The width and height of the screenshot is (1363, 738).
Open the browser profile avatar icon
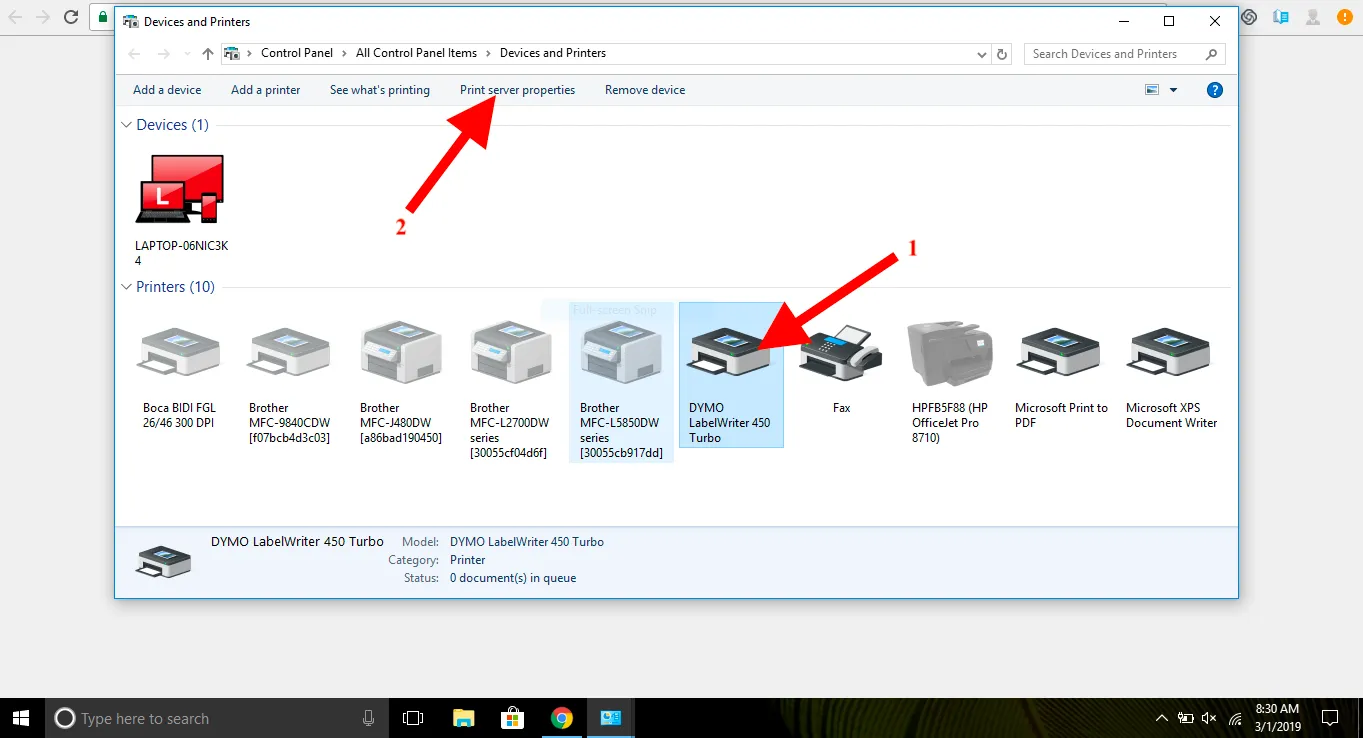pyautogui.click(x=1314, y=17)
